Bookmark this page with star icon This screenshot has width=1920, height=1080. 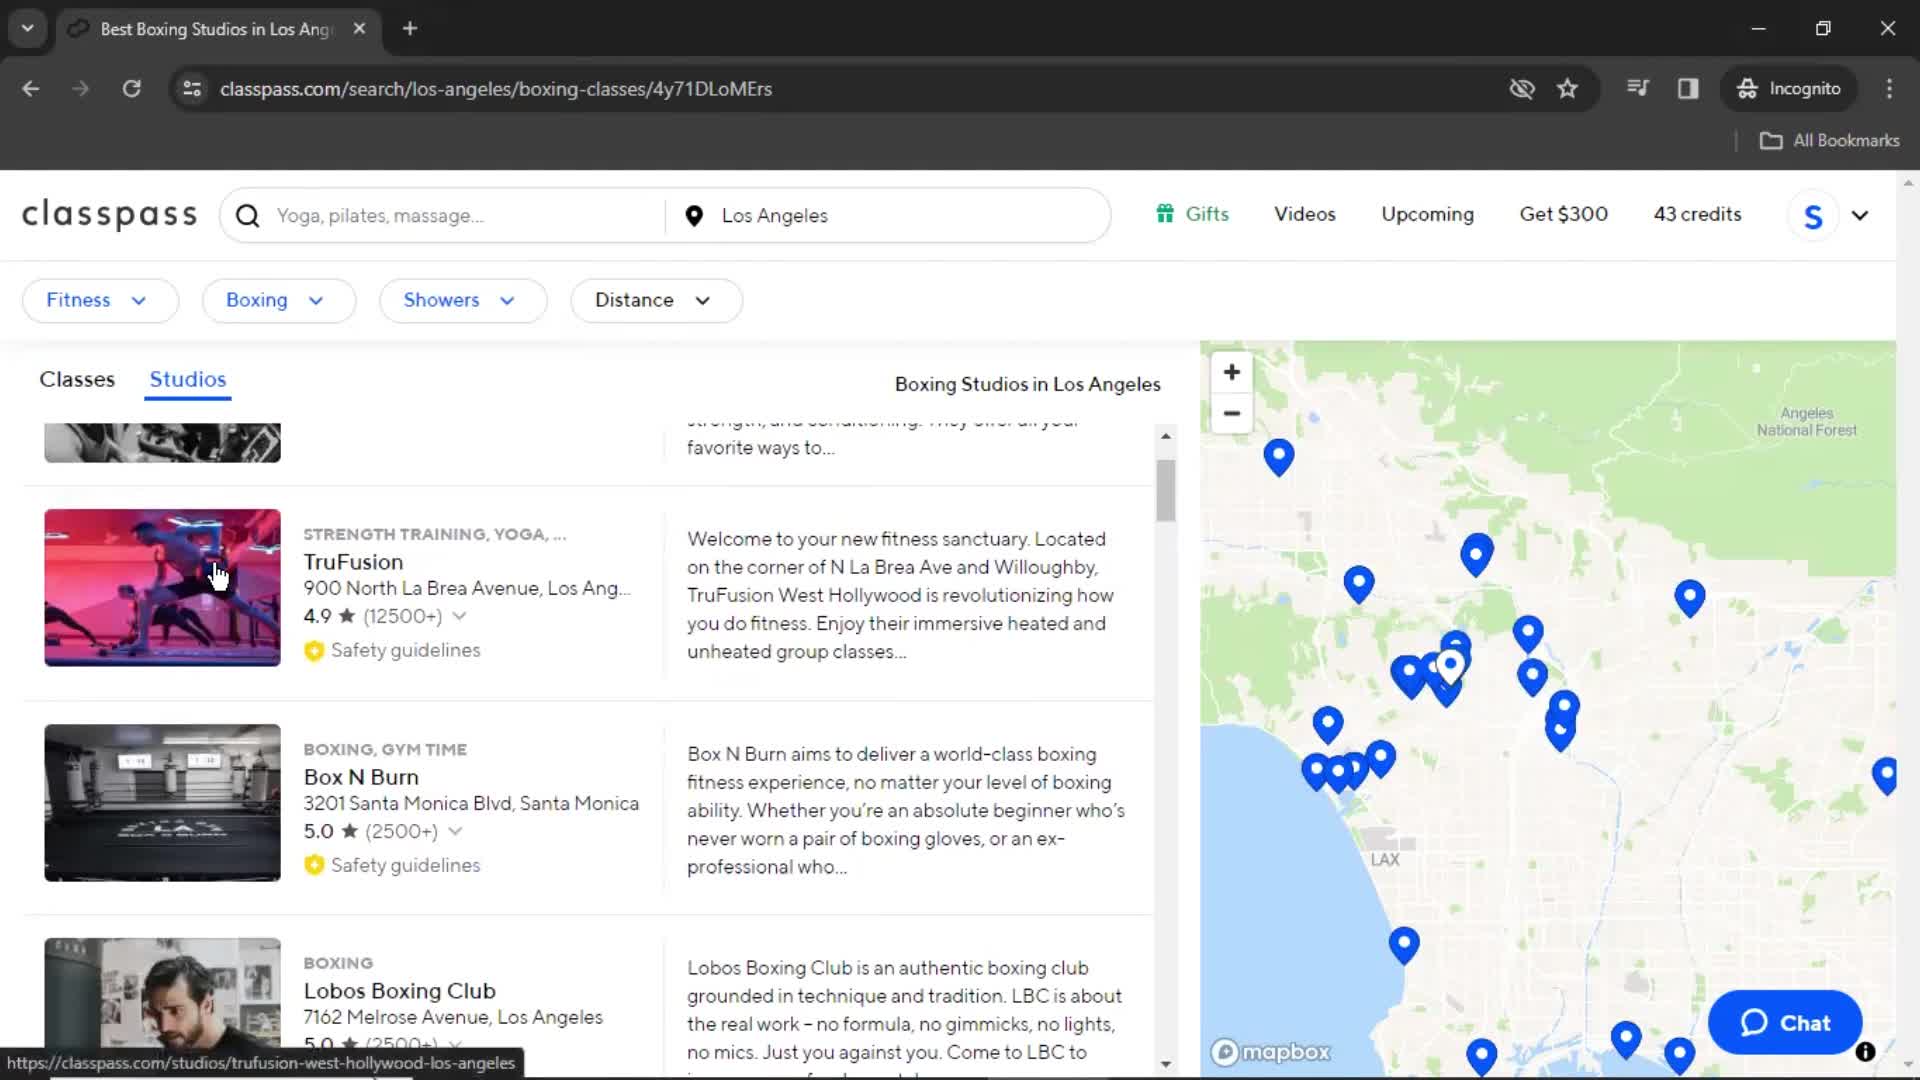1567,89
